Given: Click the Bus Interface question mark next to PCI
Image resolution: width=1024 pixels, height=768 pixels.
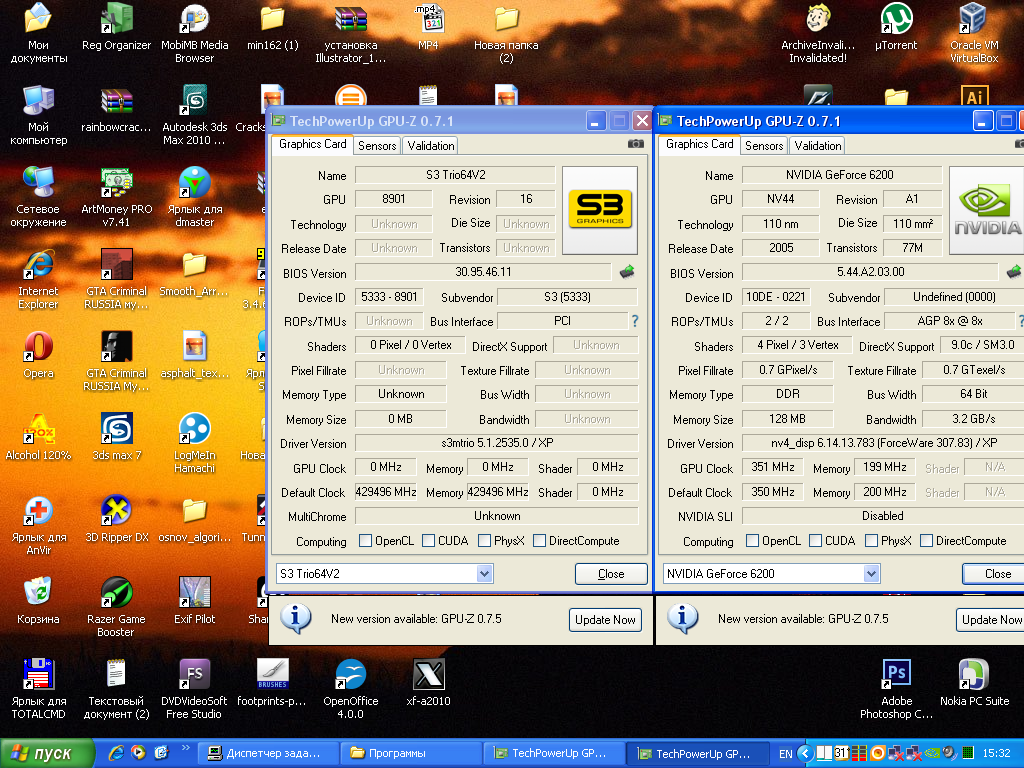Looking at the screenshot, I should (x=634, y=321).
